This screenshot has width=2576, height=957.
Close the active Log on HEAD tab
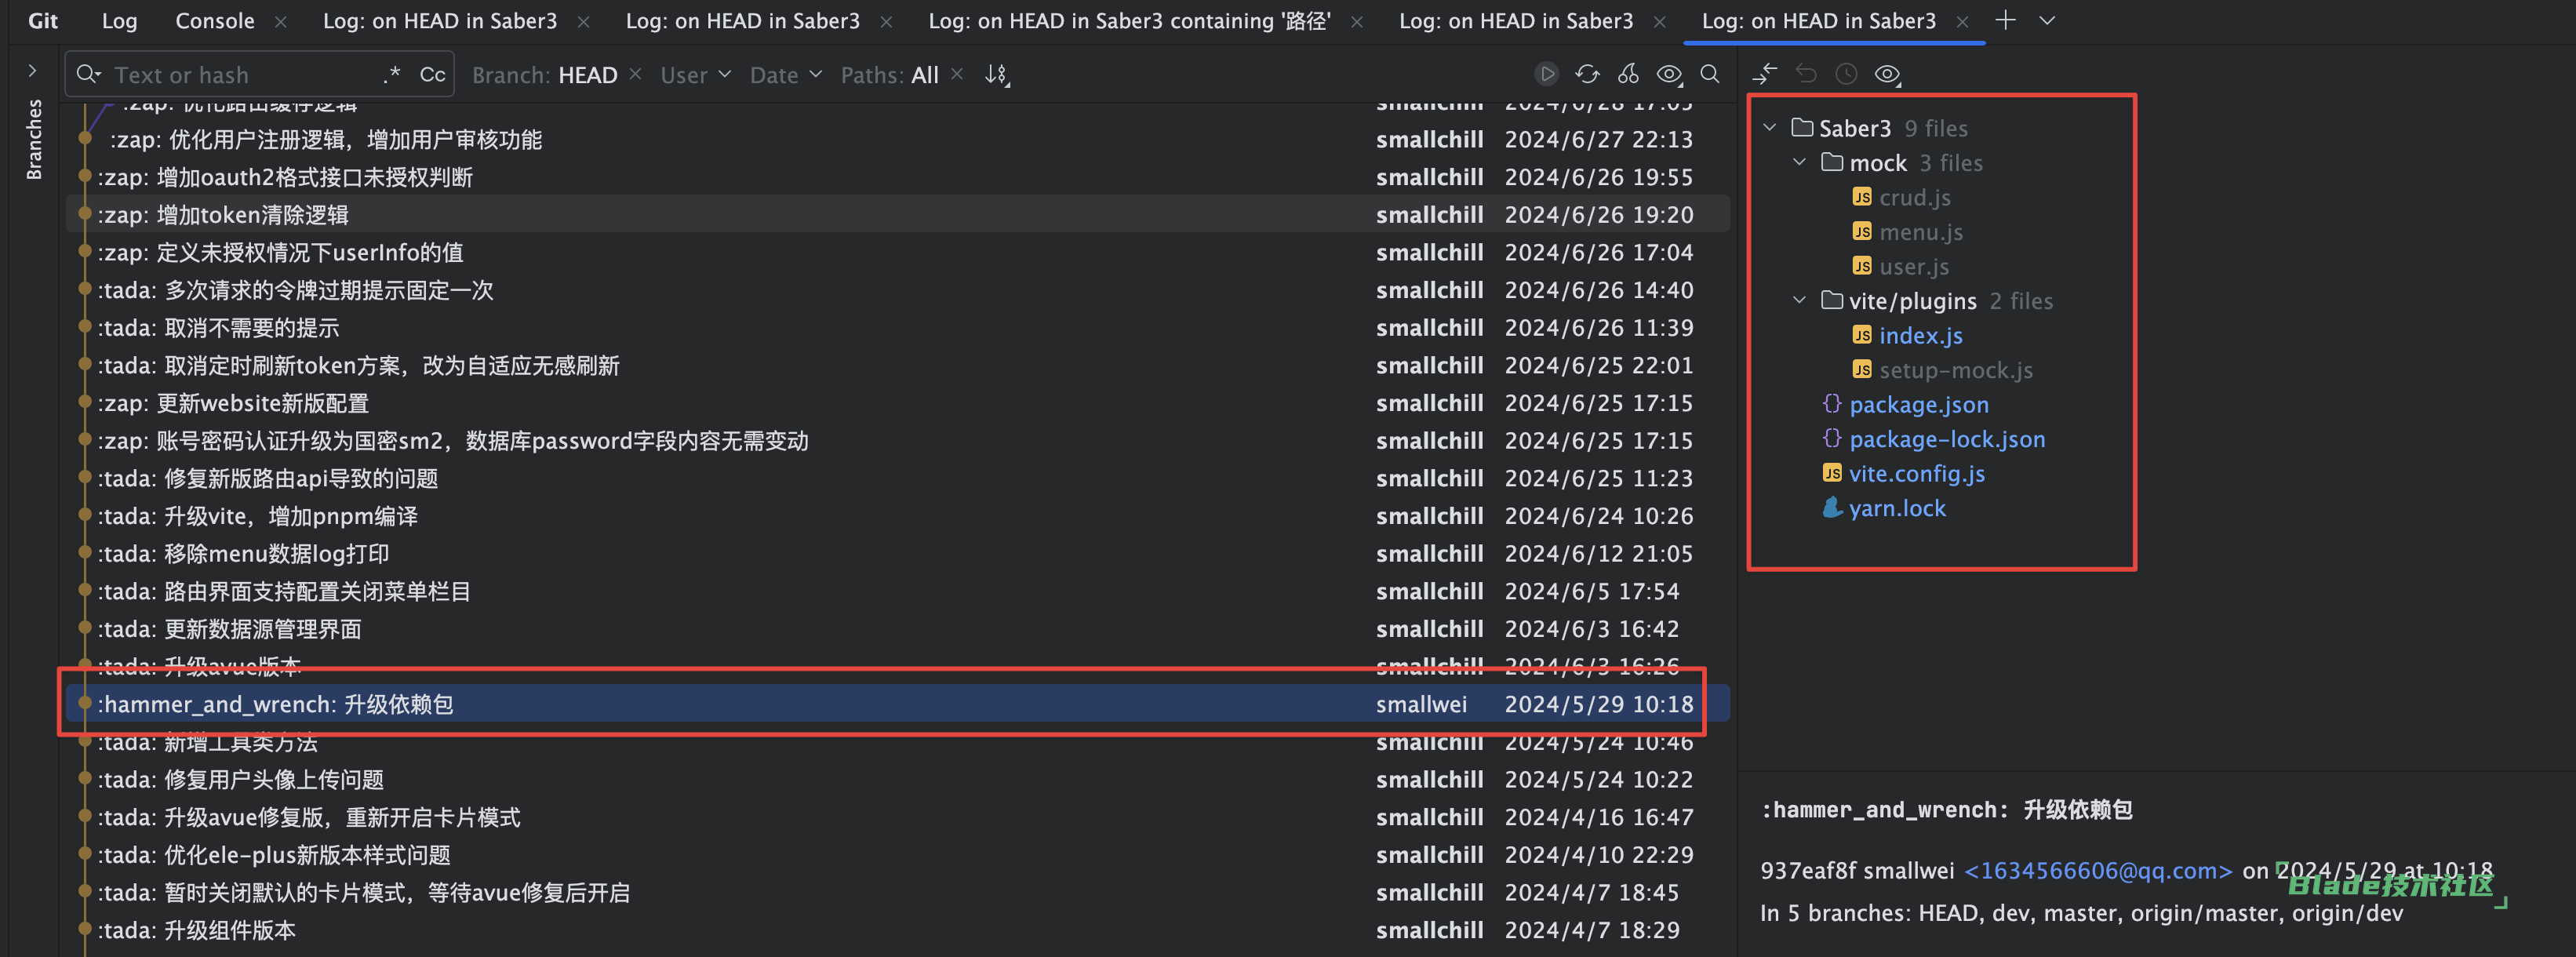[x=1962, y=21]
